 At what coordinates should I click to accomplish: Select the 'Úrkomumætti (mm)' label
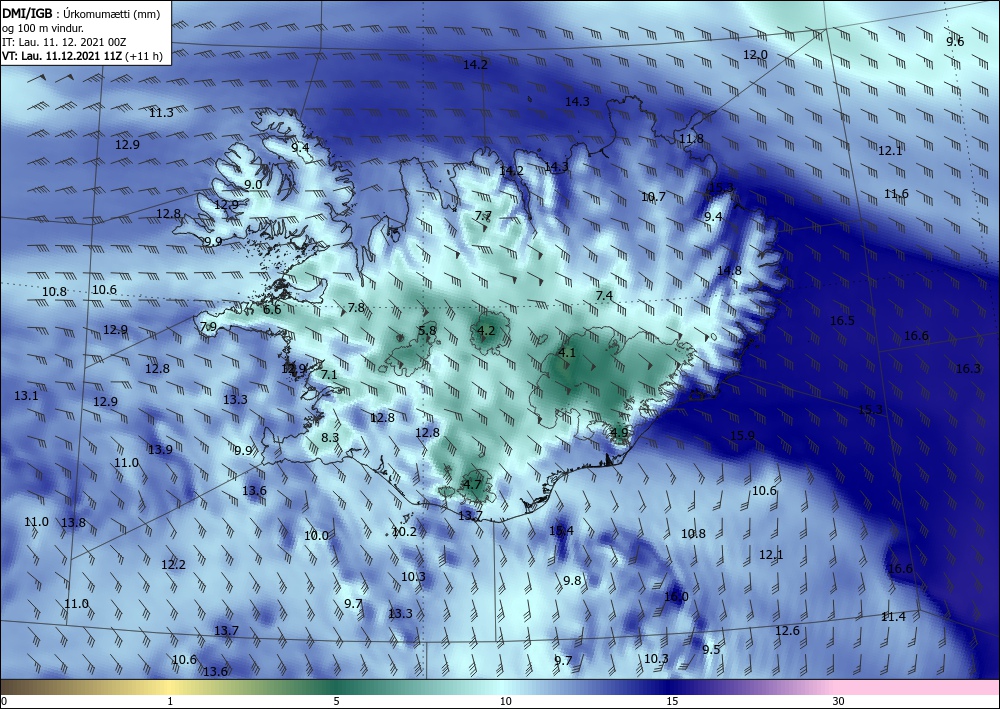point(110,14)
